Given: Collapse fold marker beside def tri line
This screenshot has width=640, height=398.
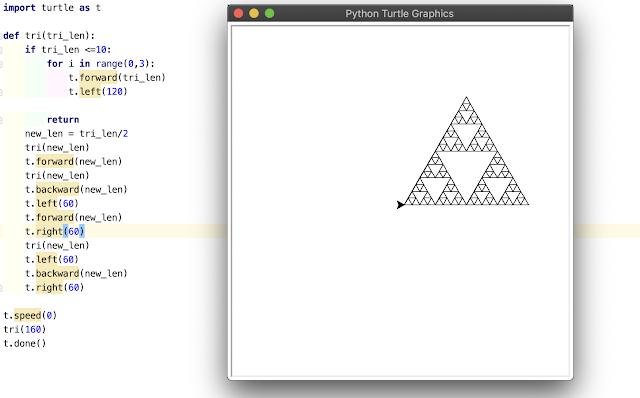Looking at the screenshot, I should pyautogui.click(x=1, y=36).
